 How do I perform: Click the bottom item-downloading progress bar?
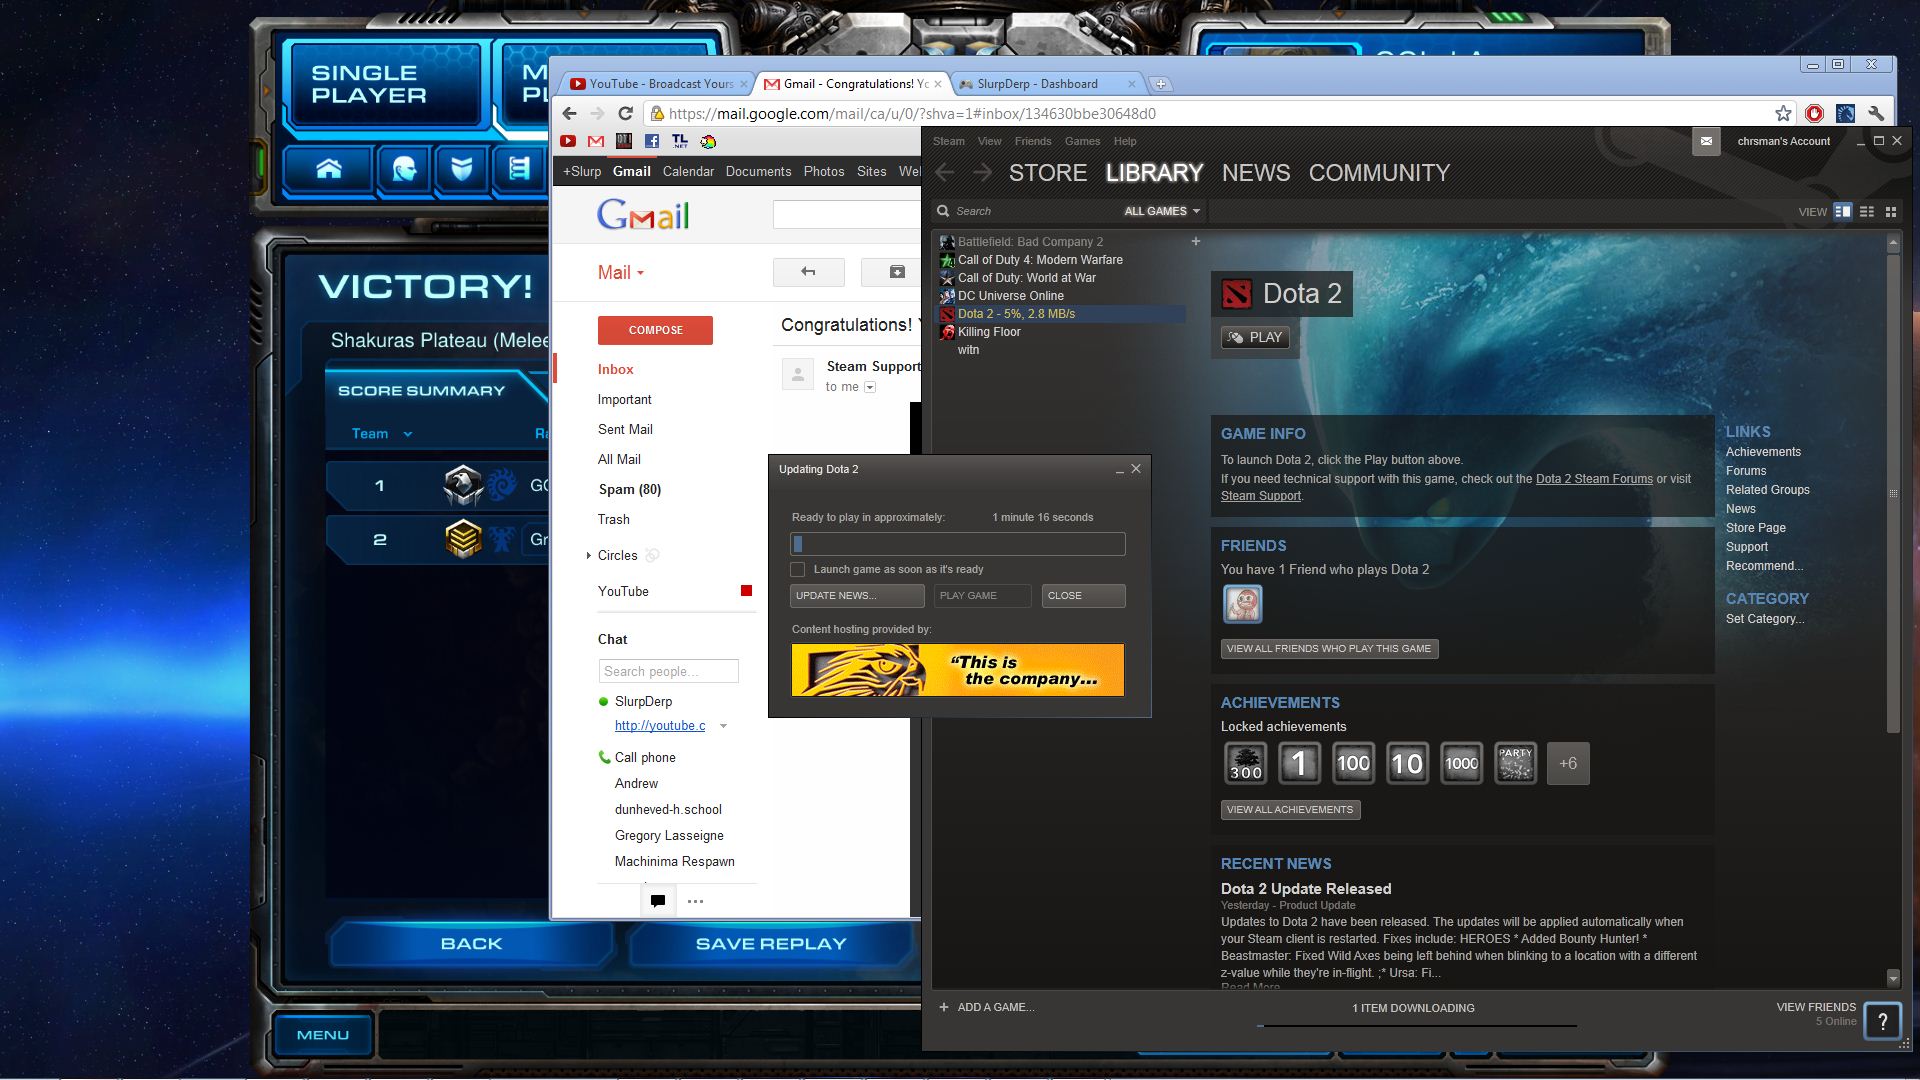[x=1417, y=1025]
